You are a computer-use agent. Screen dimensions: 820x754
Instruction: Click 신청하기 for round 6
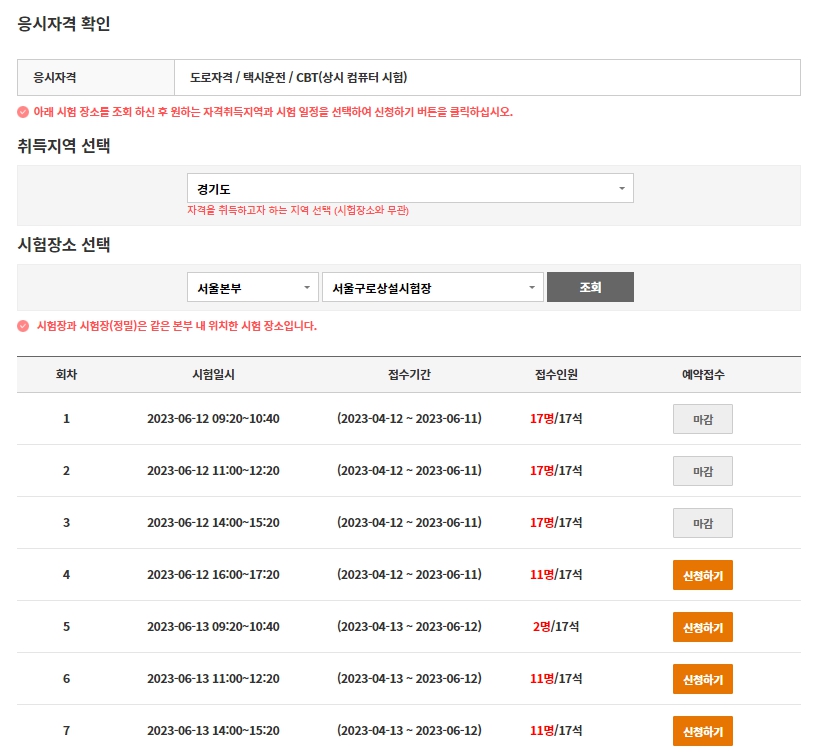(702, 679)
